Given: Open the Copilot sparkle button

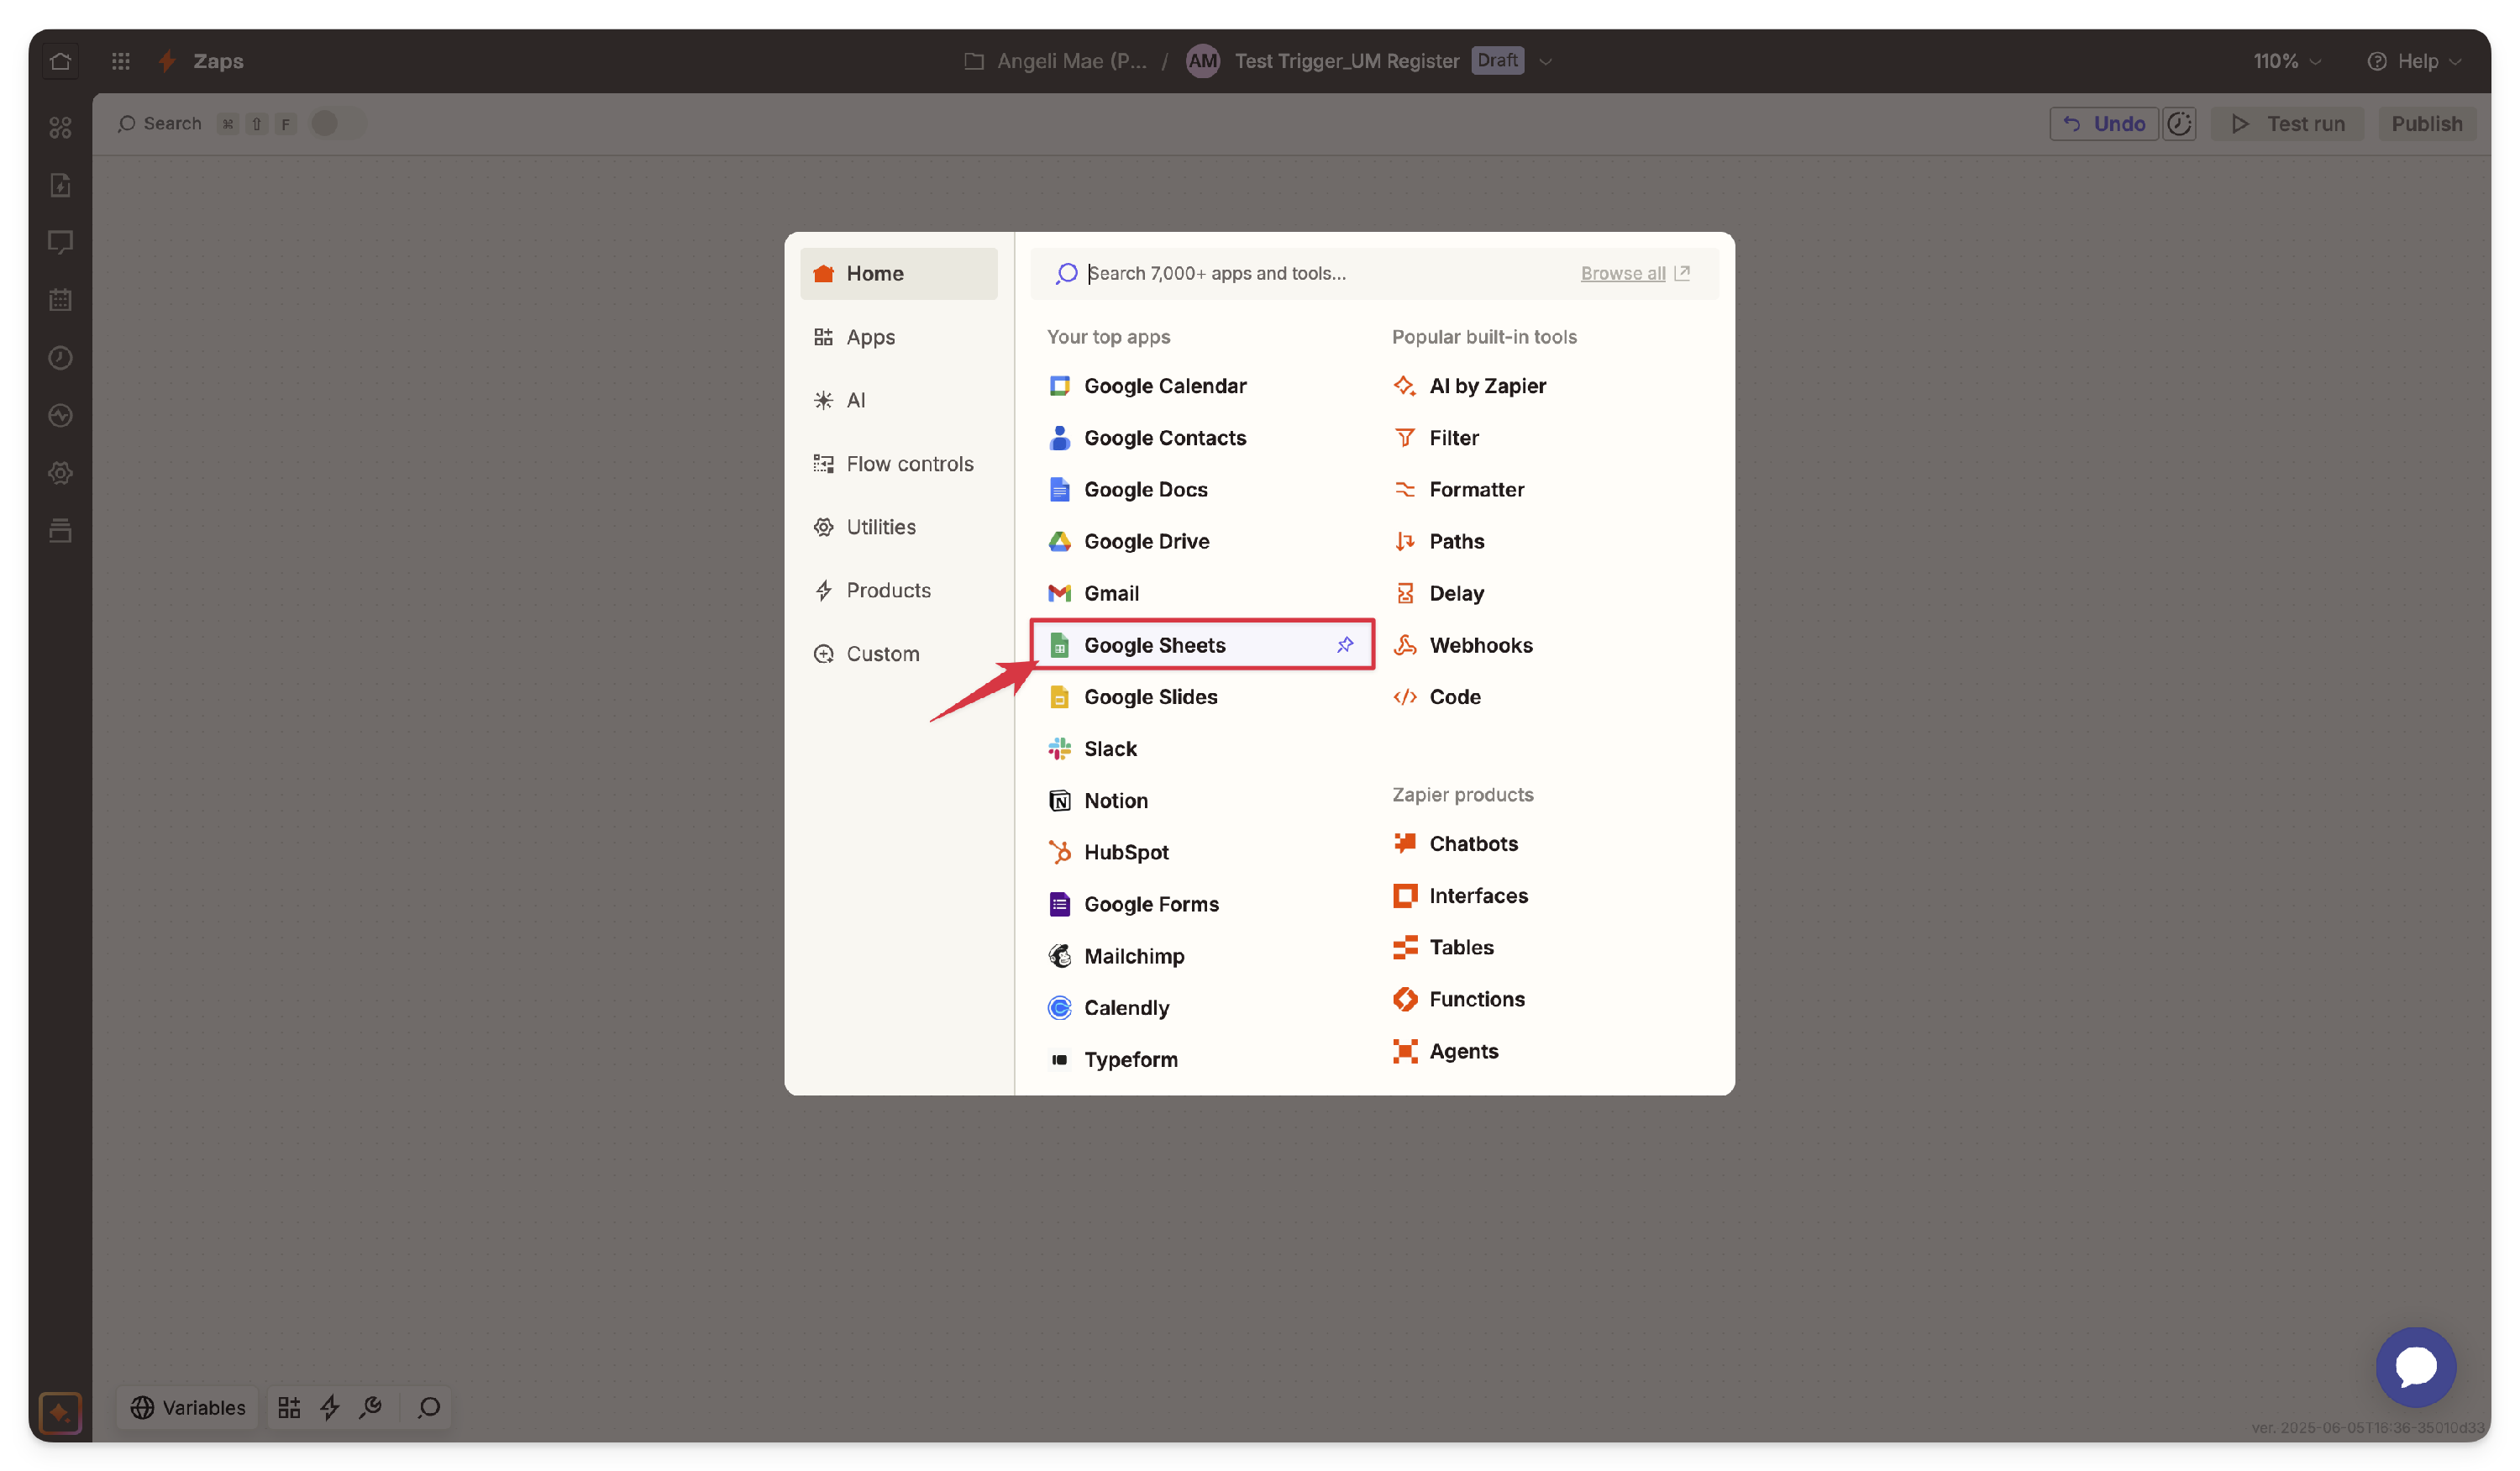Looking at the screenshot, I should [x=60, y=1413].
